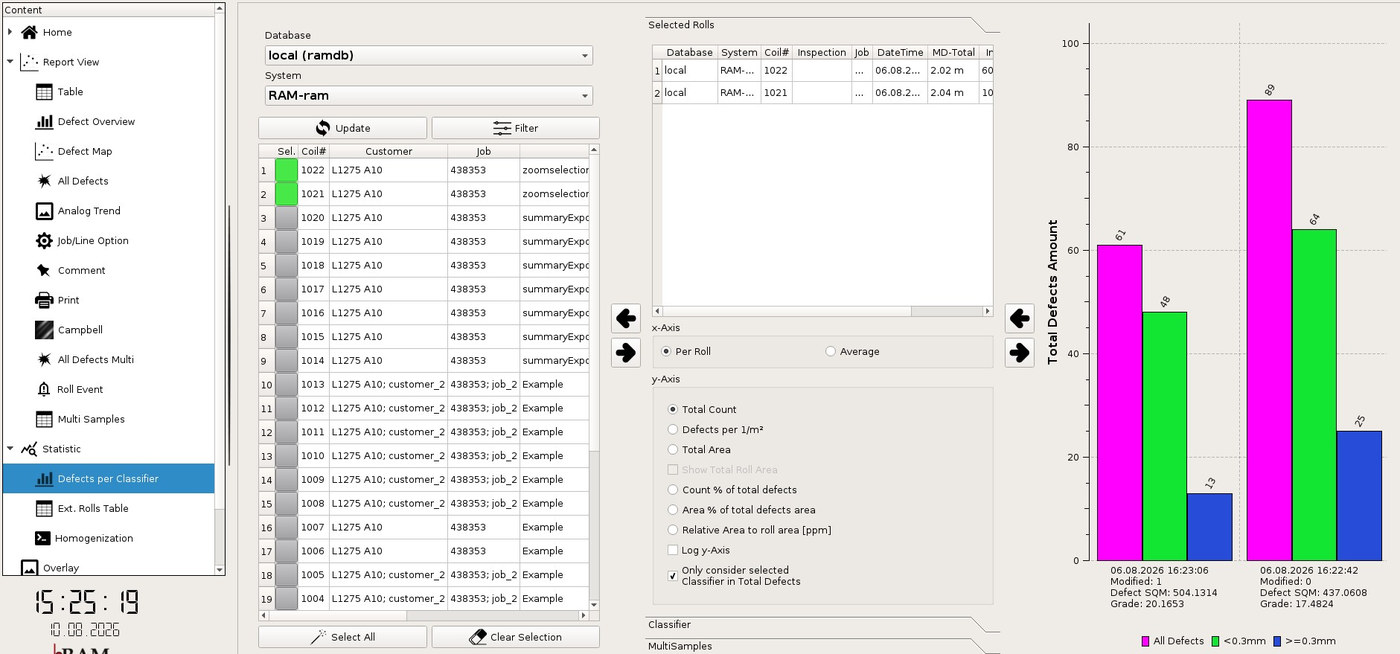Image resolution: width=1400 pixels, height=654 pixels.
Task: Open the Home icon in the content tree
Action: (29, 32)
